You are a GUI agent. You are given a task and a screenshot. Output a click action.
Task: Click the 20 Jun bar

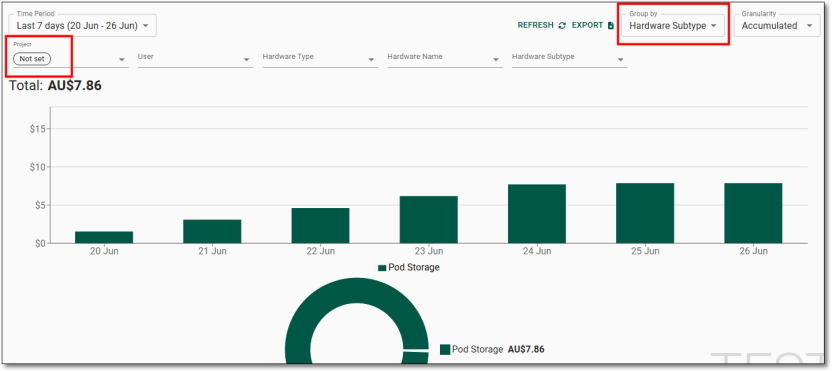pos(104,237)
